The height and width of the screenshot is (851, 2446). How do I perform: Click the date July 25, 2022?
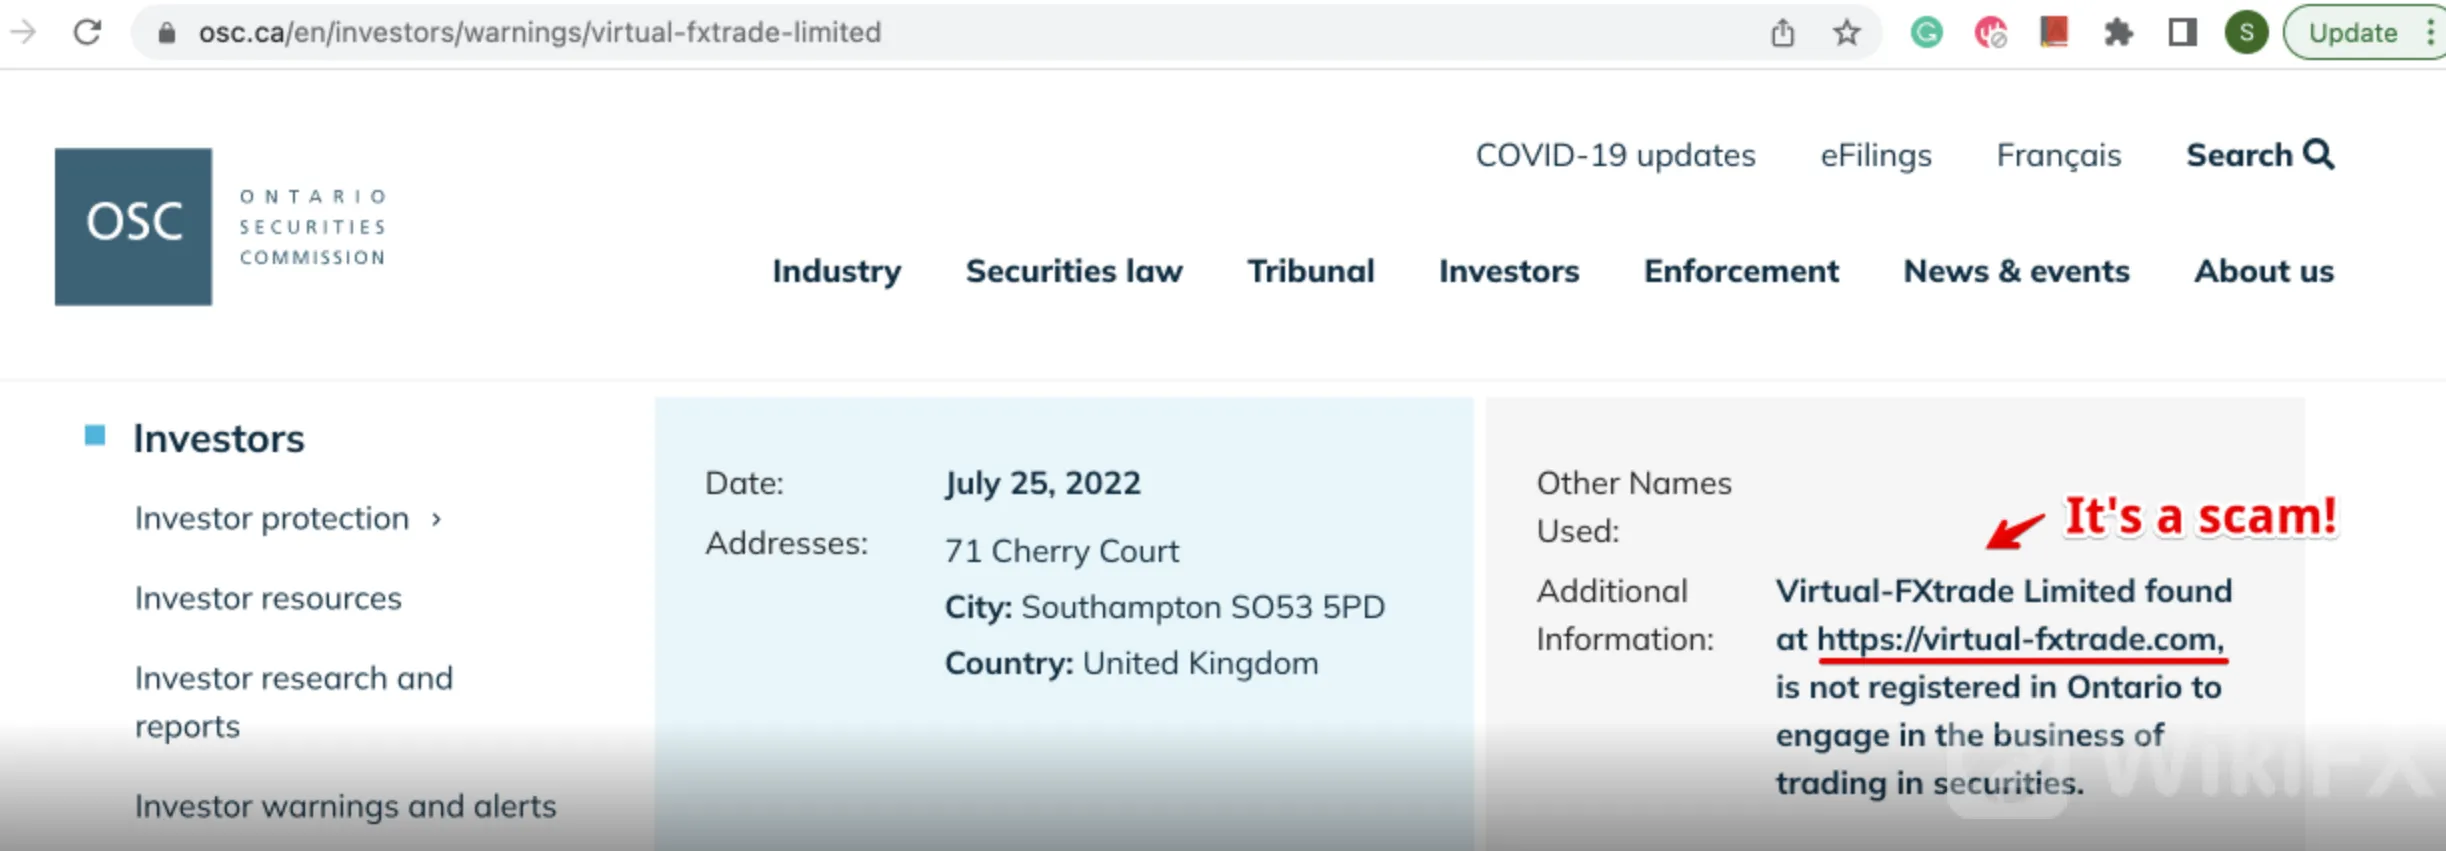pos(1042,483)
